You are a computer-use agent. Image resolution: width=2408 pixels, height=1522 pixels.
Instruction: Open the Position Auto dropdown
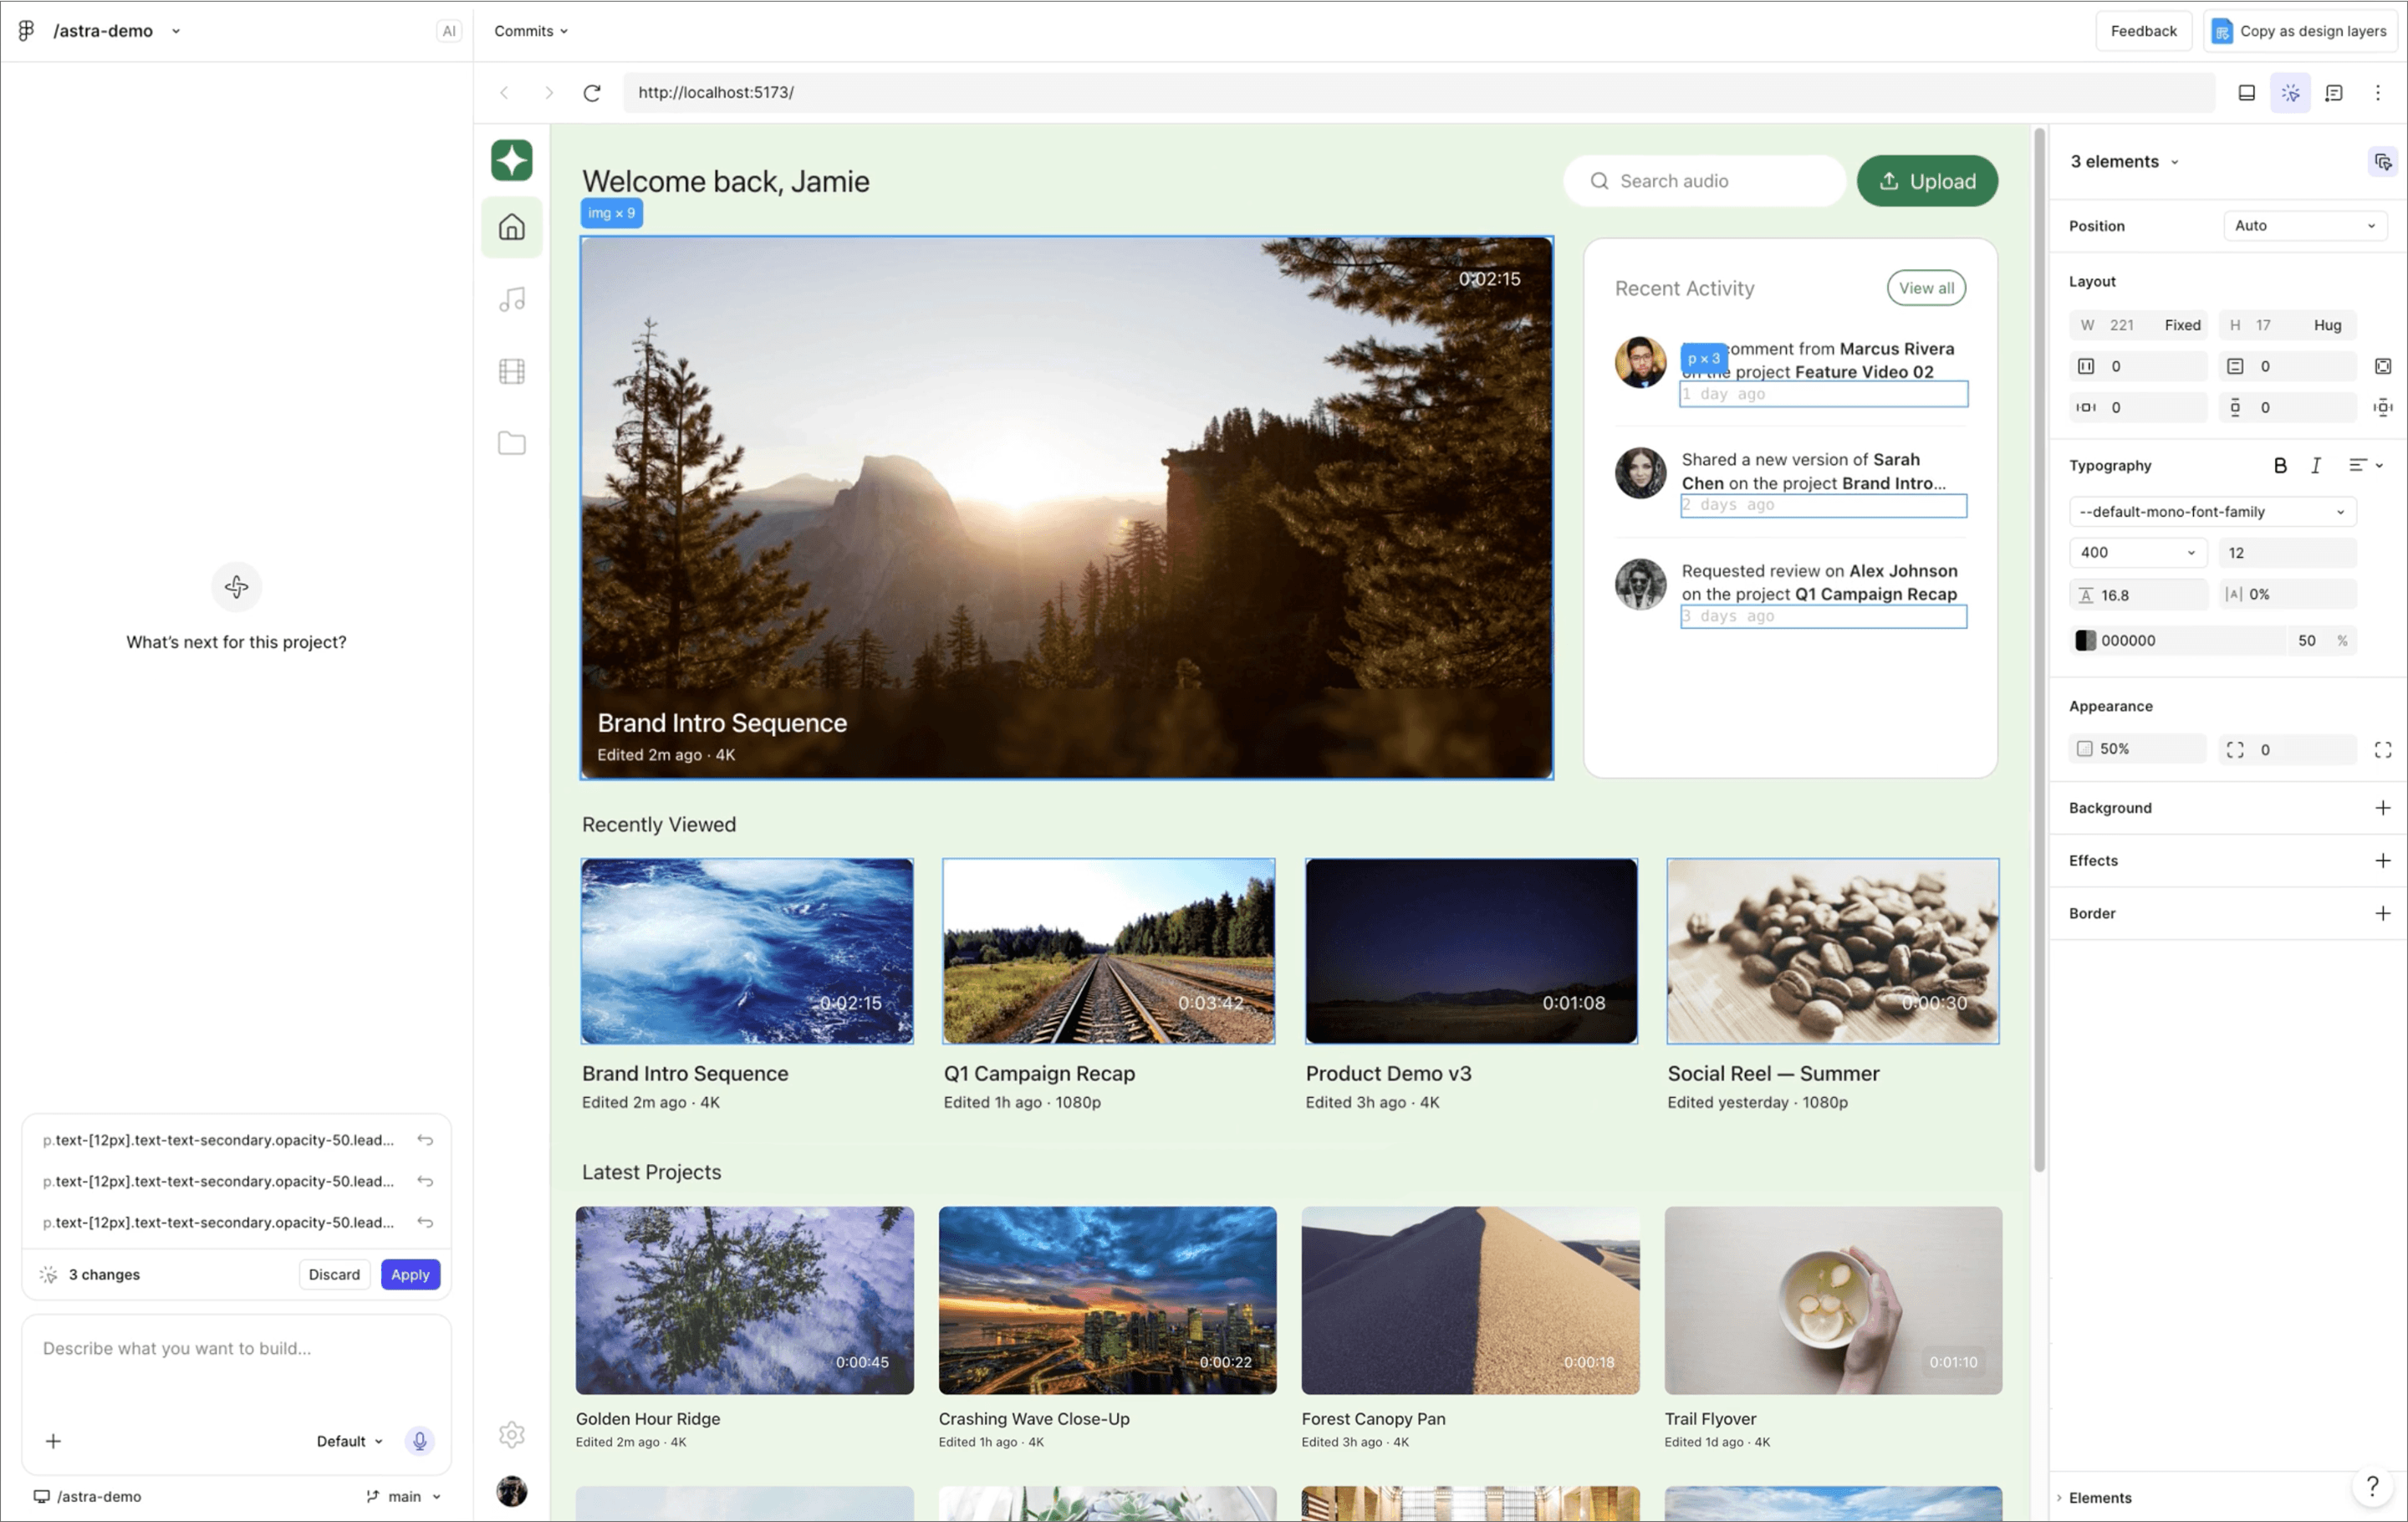point(2305,226)
